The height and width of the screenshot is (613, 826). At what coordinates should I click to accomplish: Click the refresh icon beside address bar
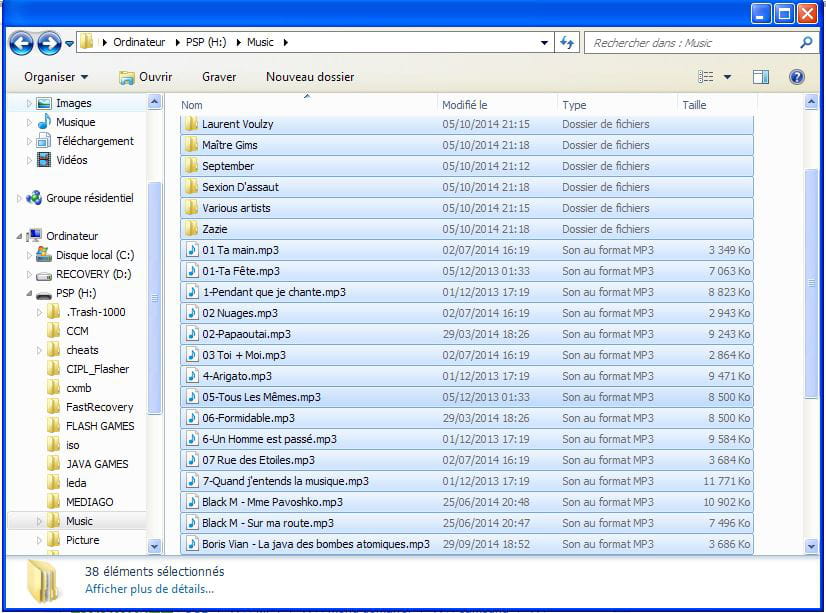click(x=567, y=42)
